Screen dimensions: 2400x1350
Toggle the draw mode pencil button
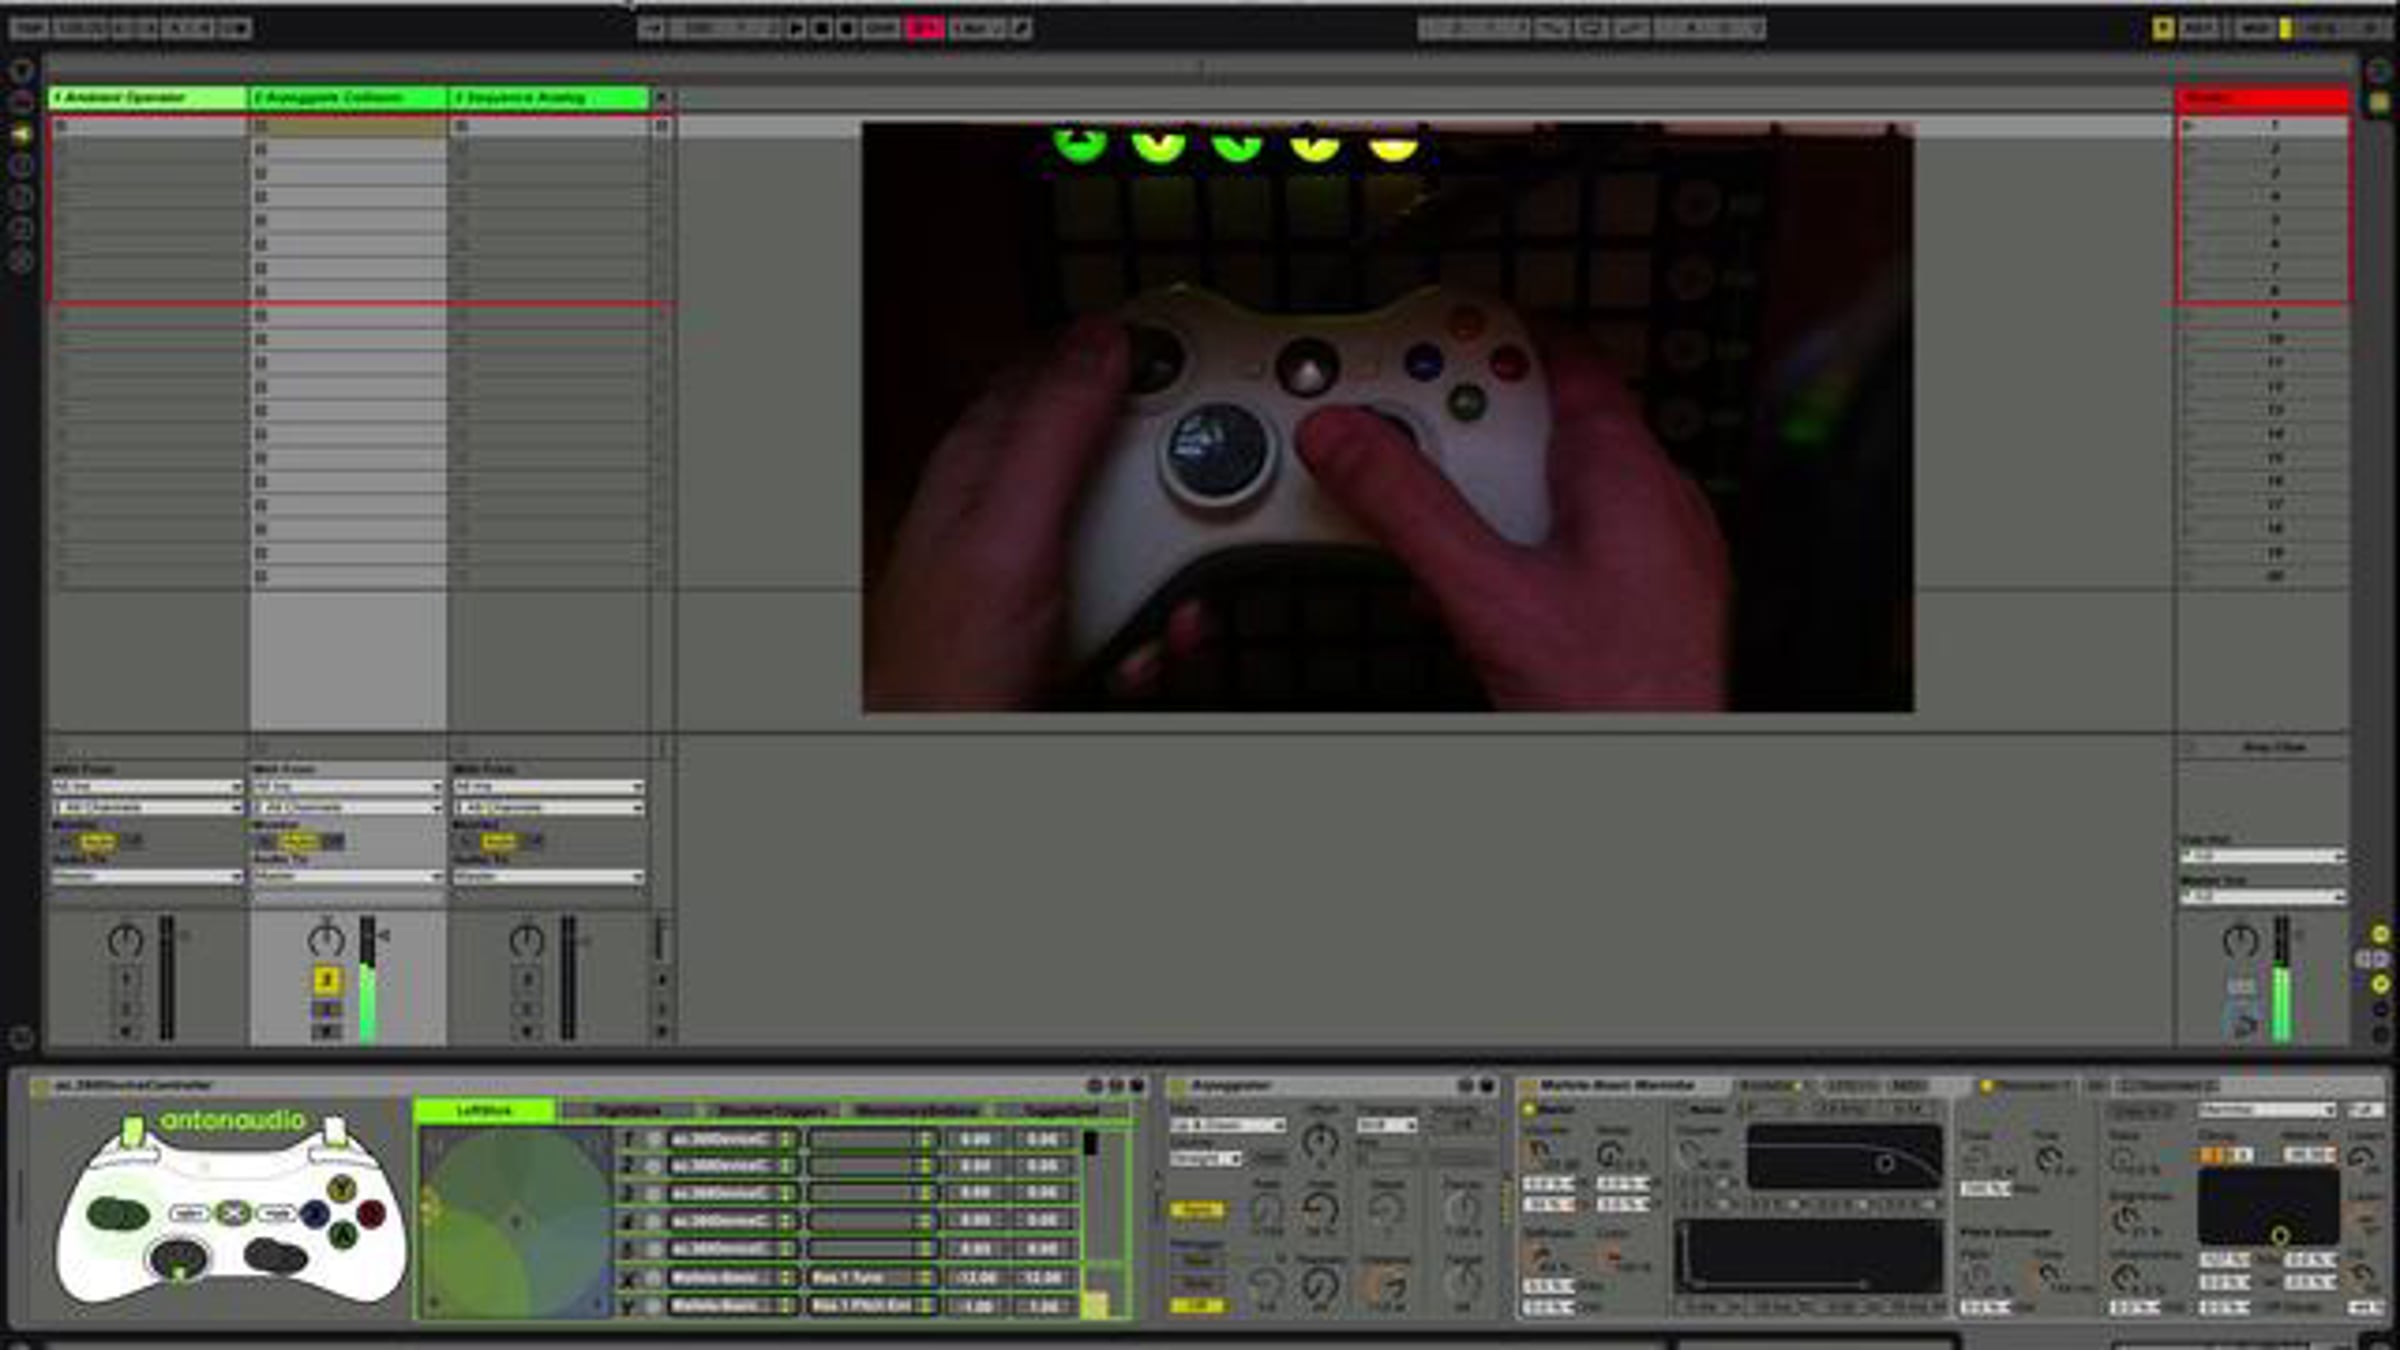(x=1021, y=29)
